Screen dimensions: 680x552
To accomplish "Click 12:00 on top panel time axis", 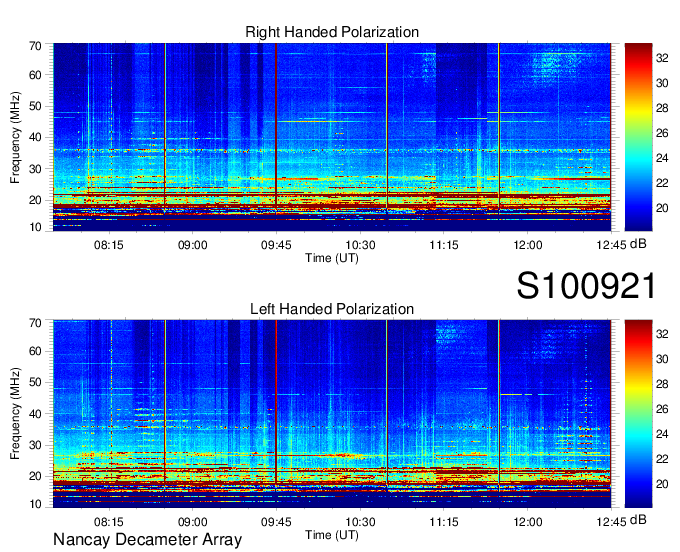I will point(527,245).
